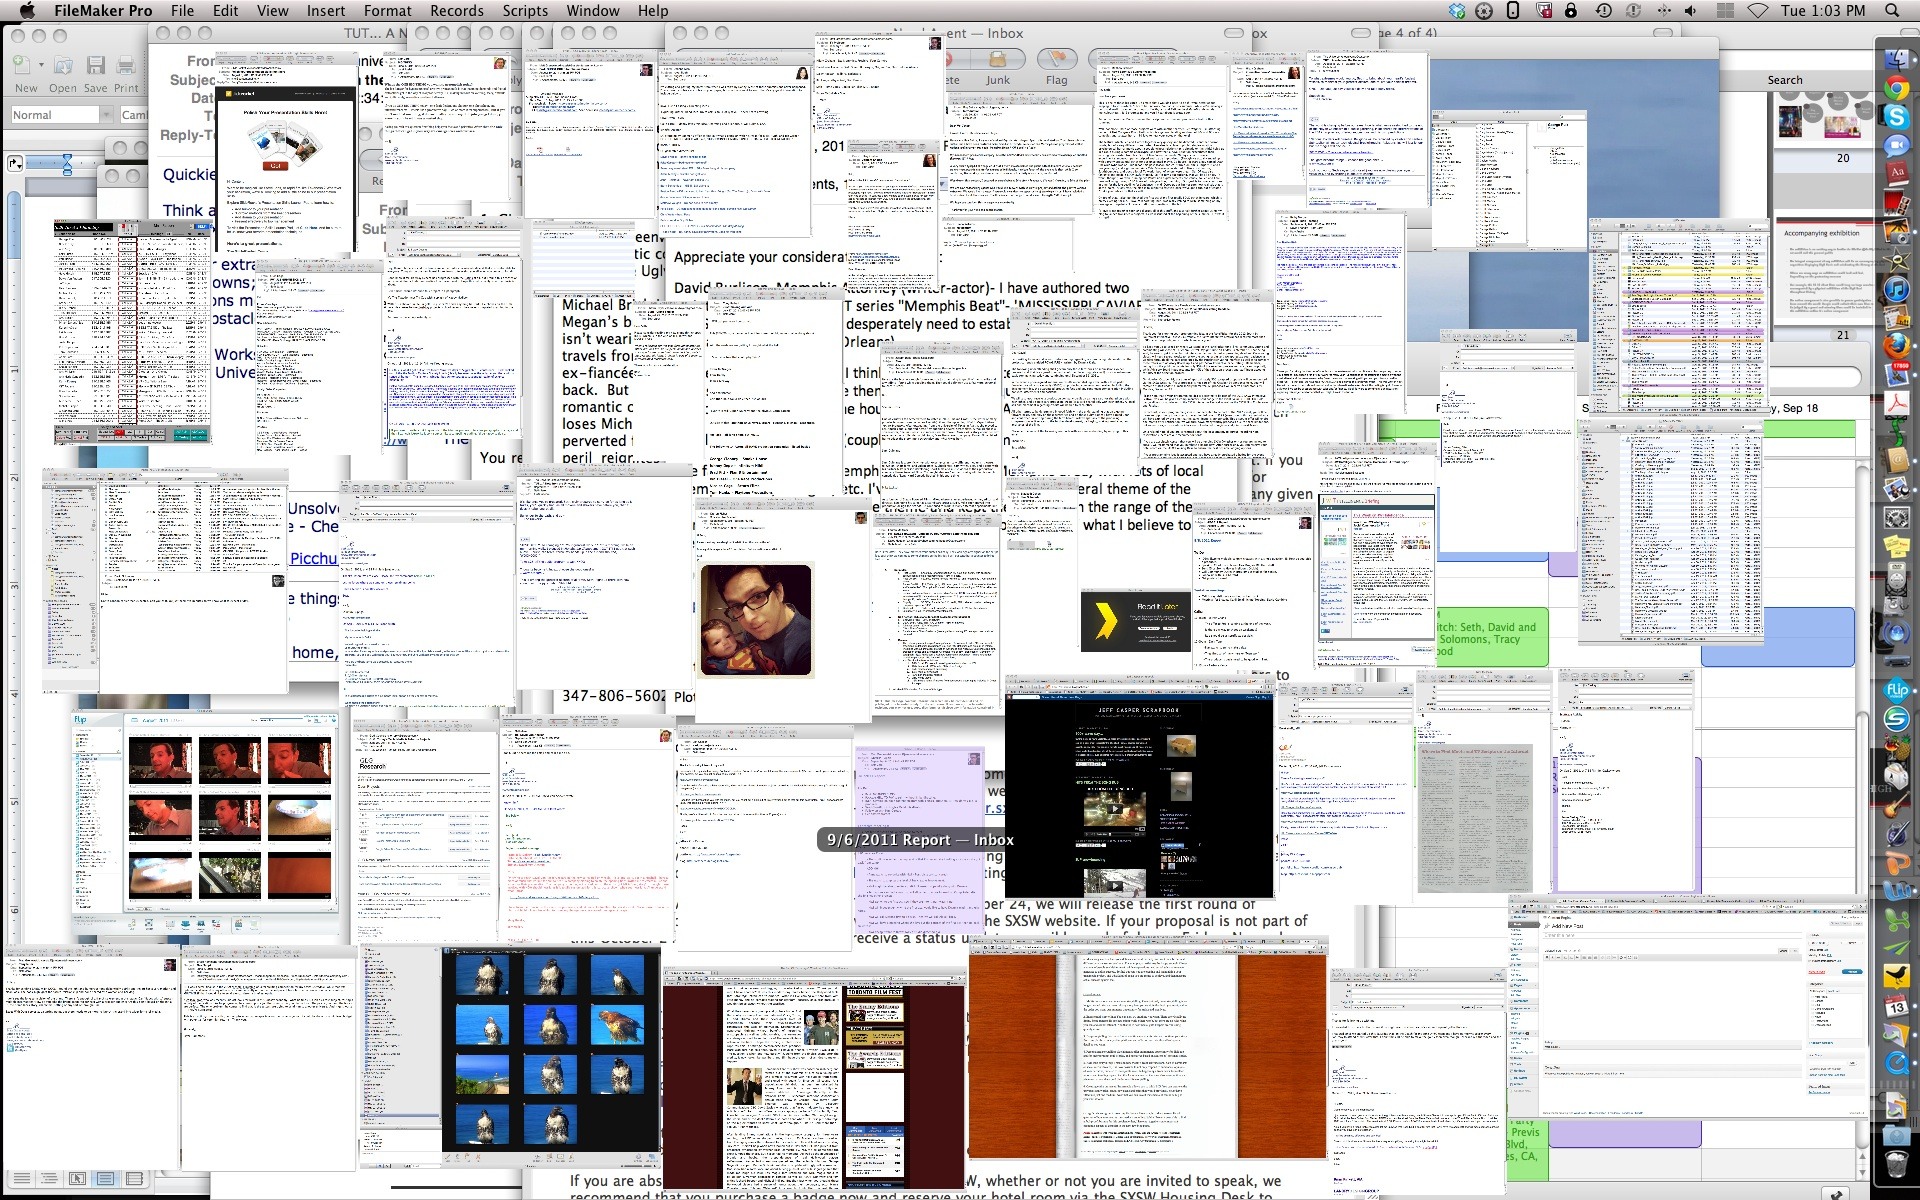1920x1200 pixels.
Task: Open the tab stop type selector
Action: (x=14, y=163)
